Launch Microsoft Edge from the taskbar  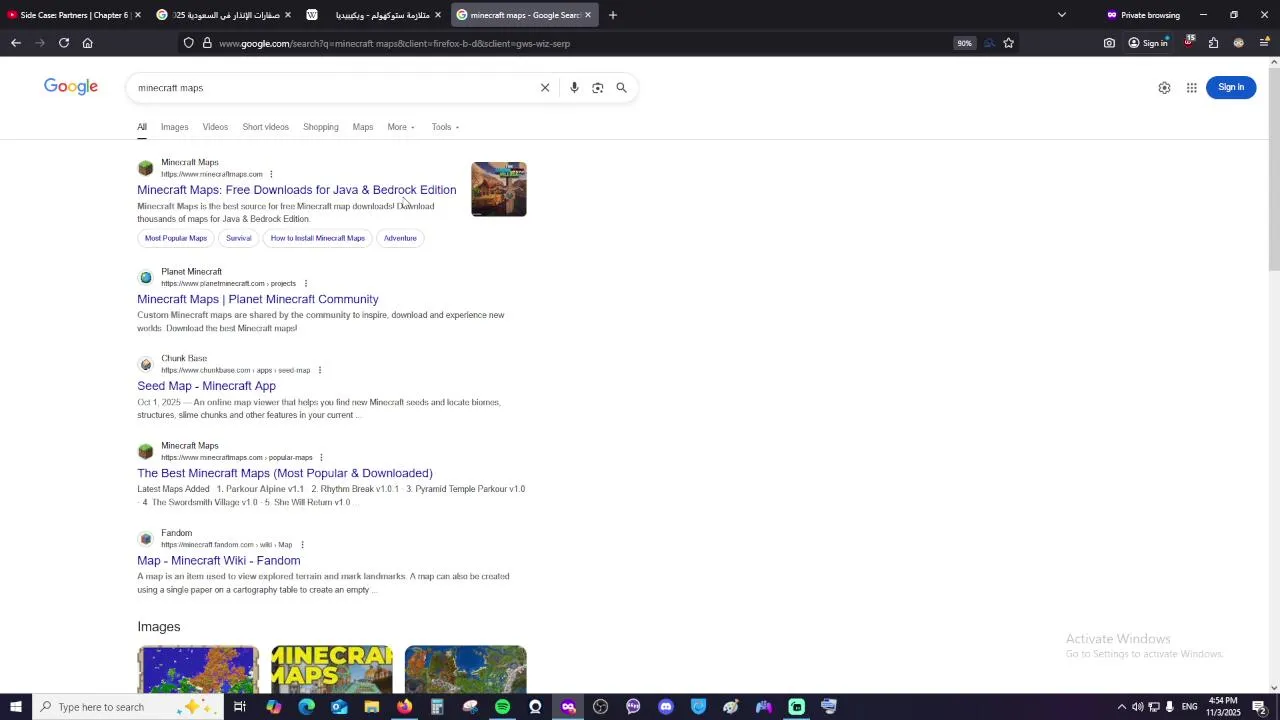tap(306, 707)
